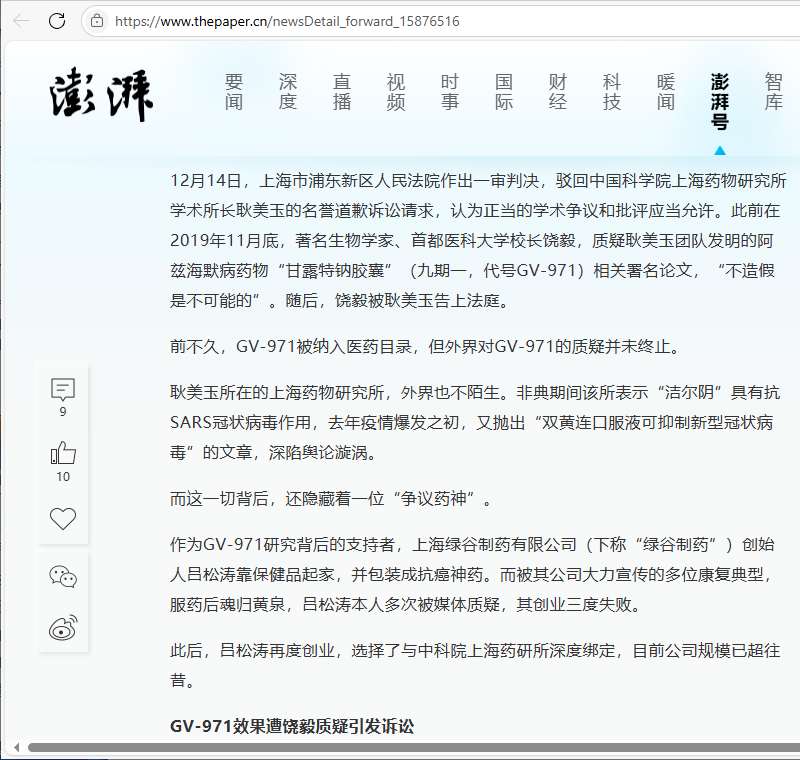Click heading GV-971效果遭饶毅质疑引发诉讼

(292, 726)
